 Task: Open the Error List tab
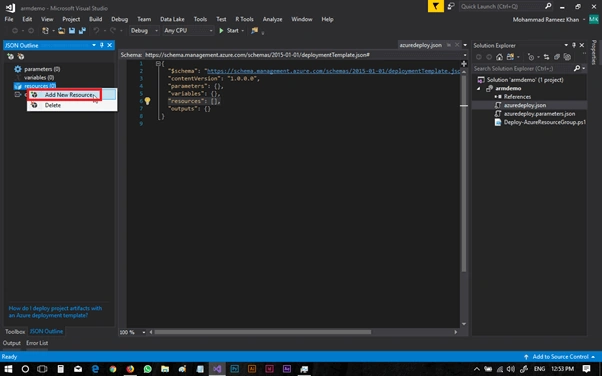click(x=37, y=343)
